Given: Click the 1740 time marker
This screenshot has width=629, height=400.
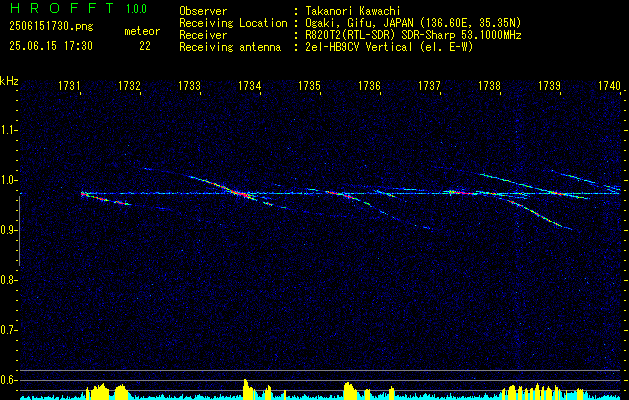Looking at the screenshot, I should click(x=609, y=85).
